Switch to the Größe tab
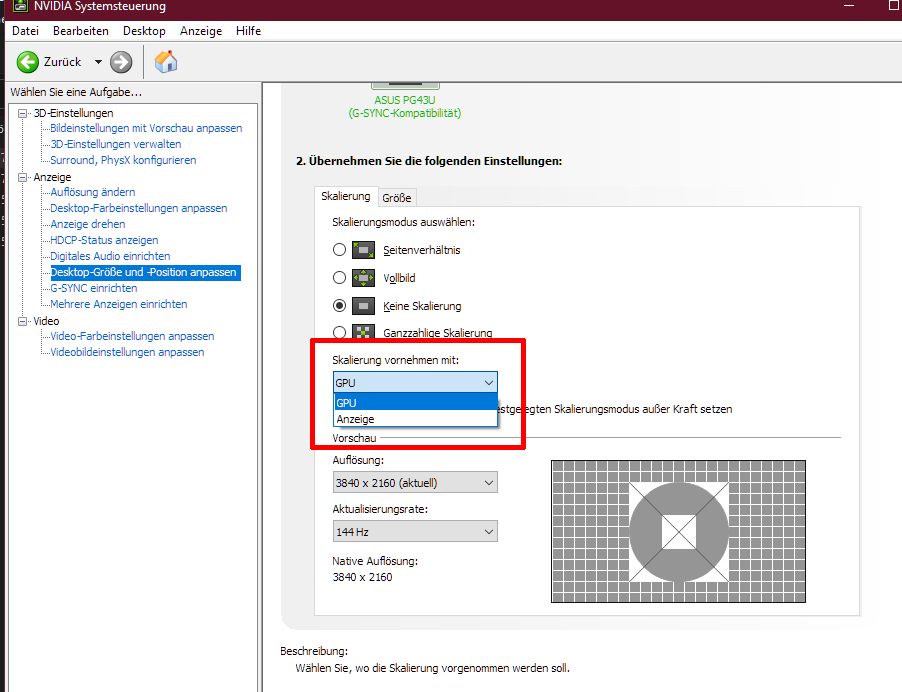The height and width of the screenshot is (692, 902). point(397,198)
